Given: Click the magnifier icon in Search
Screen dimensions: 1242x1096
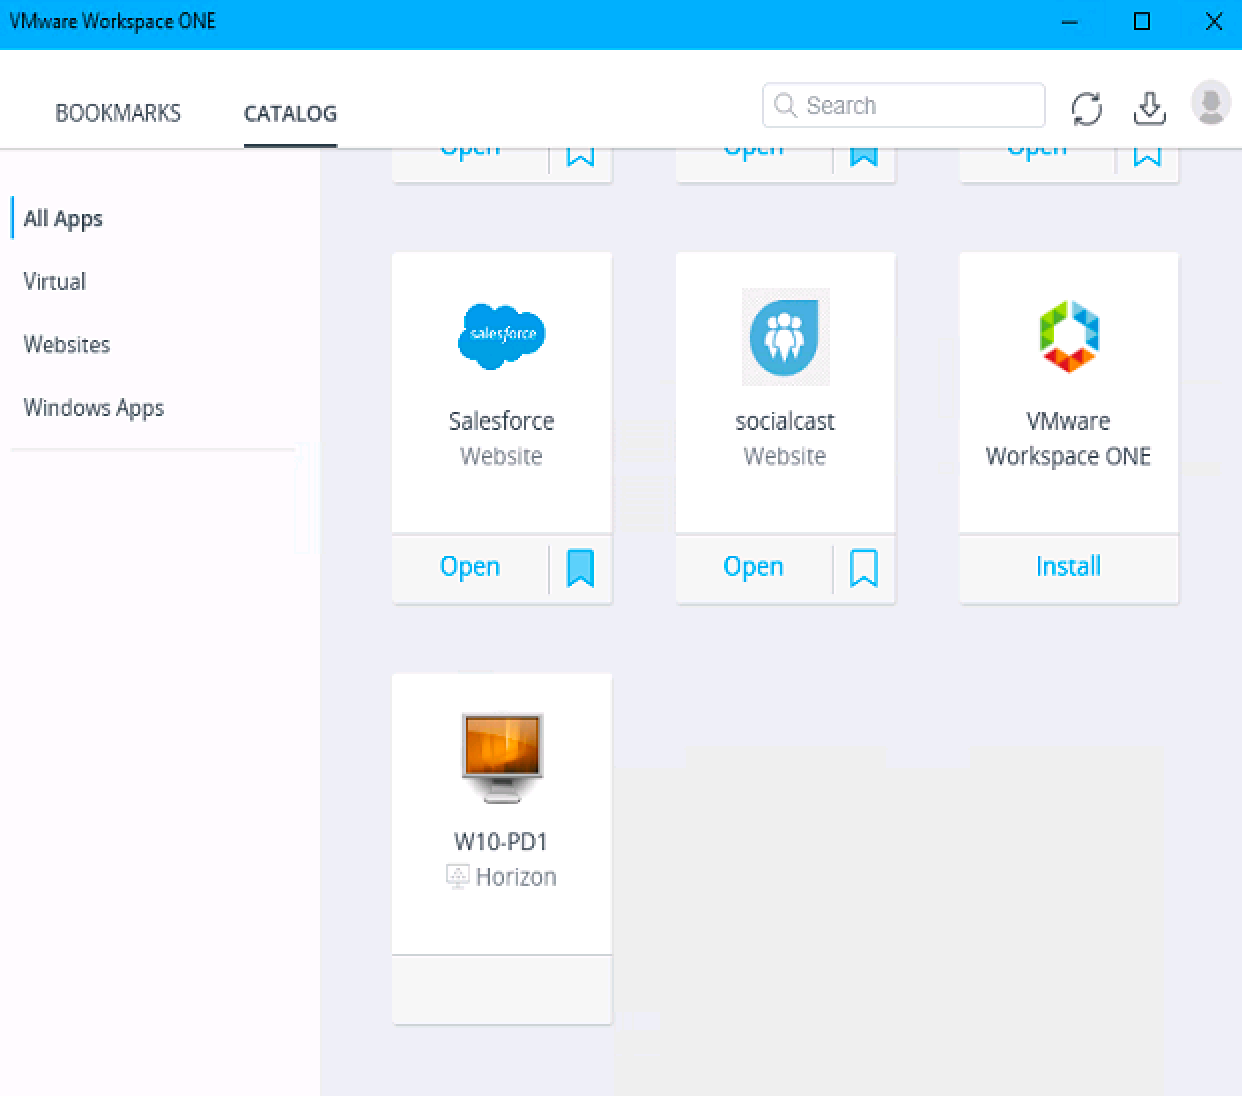Looking at the screenshot, I should 786,105.
